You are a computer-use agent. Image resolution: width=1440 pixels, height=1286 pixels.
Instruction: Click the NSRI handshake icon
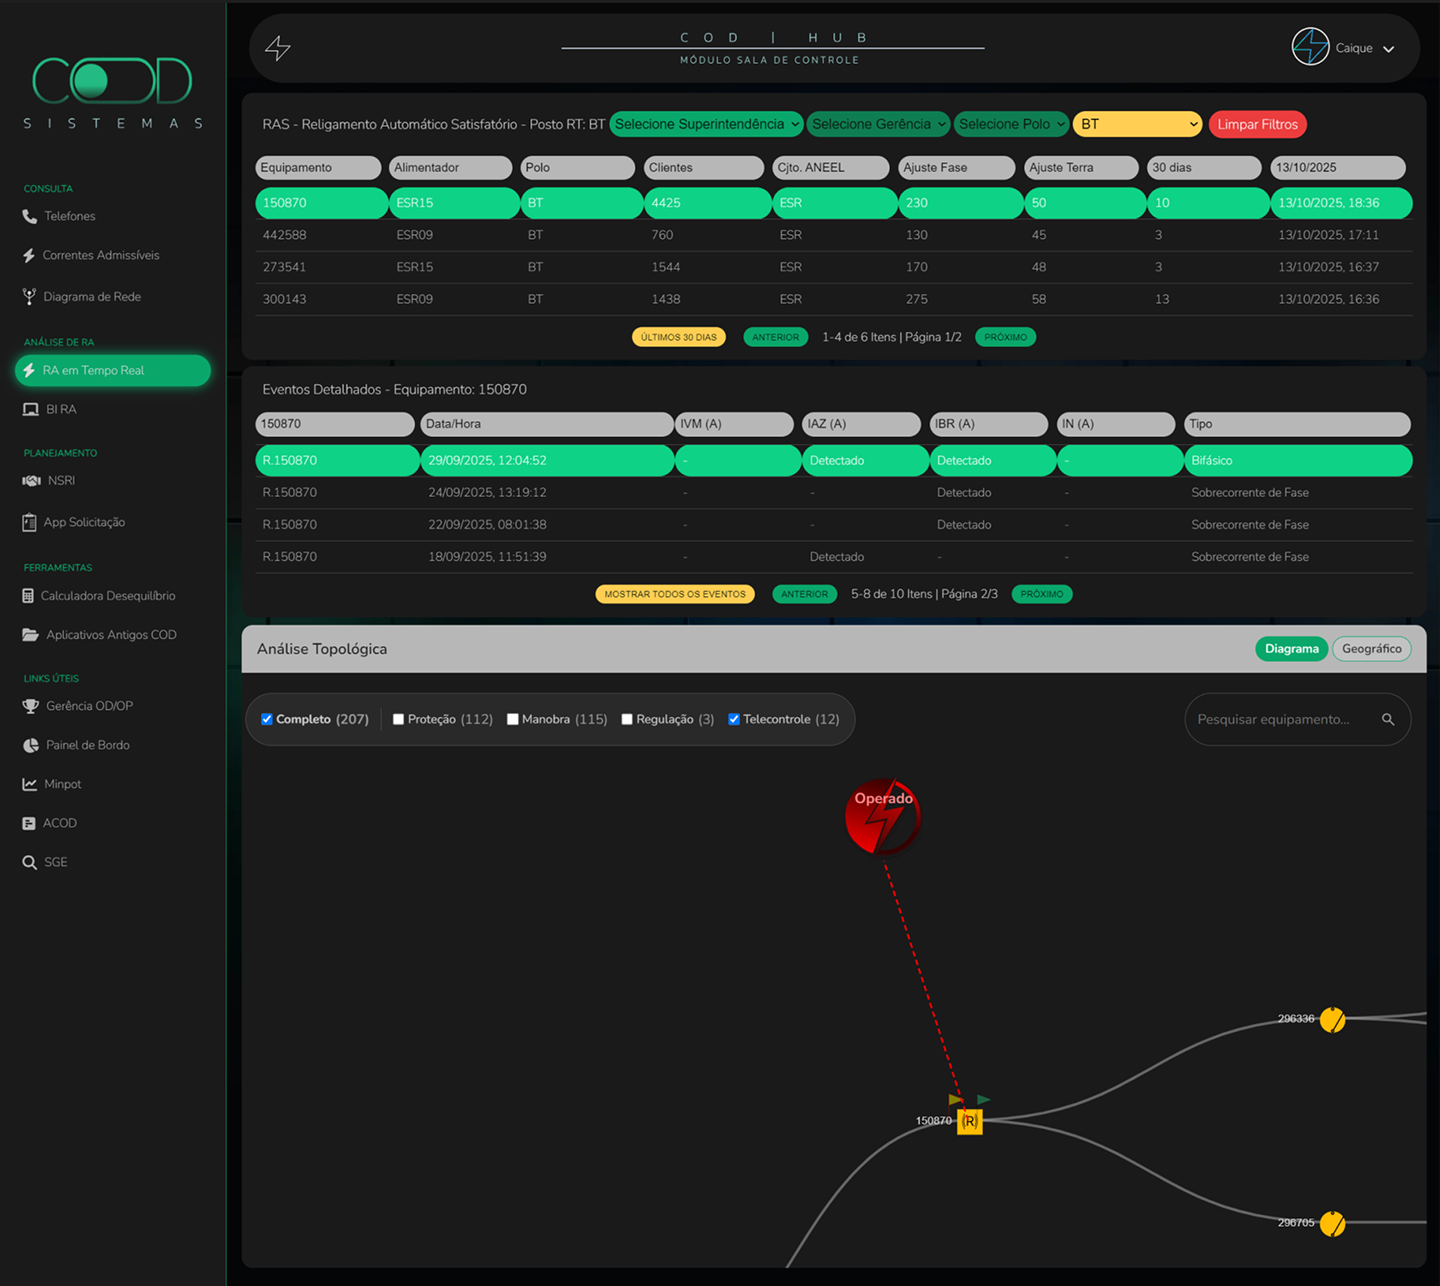pyautogui.click(x=31, y=481)
